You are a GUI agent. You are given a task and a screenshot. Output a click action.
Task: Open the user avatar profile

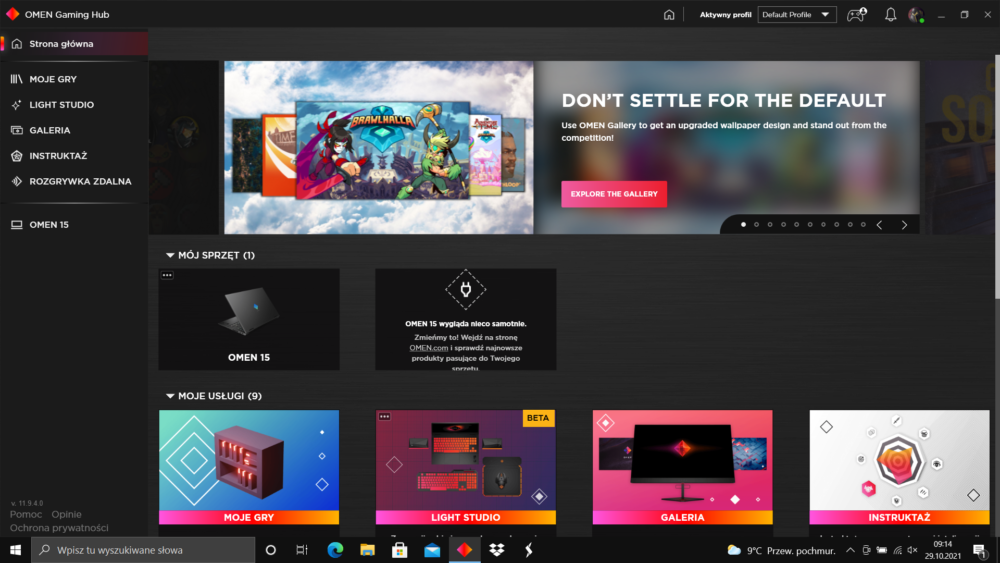tap(916, 15)
